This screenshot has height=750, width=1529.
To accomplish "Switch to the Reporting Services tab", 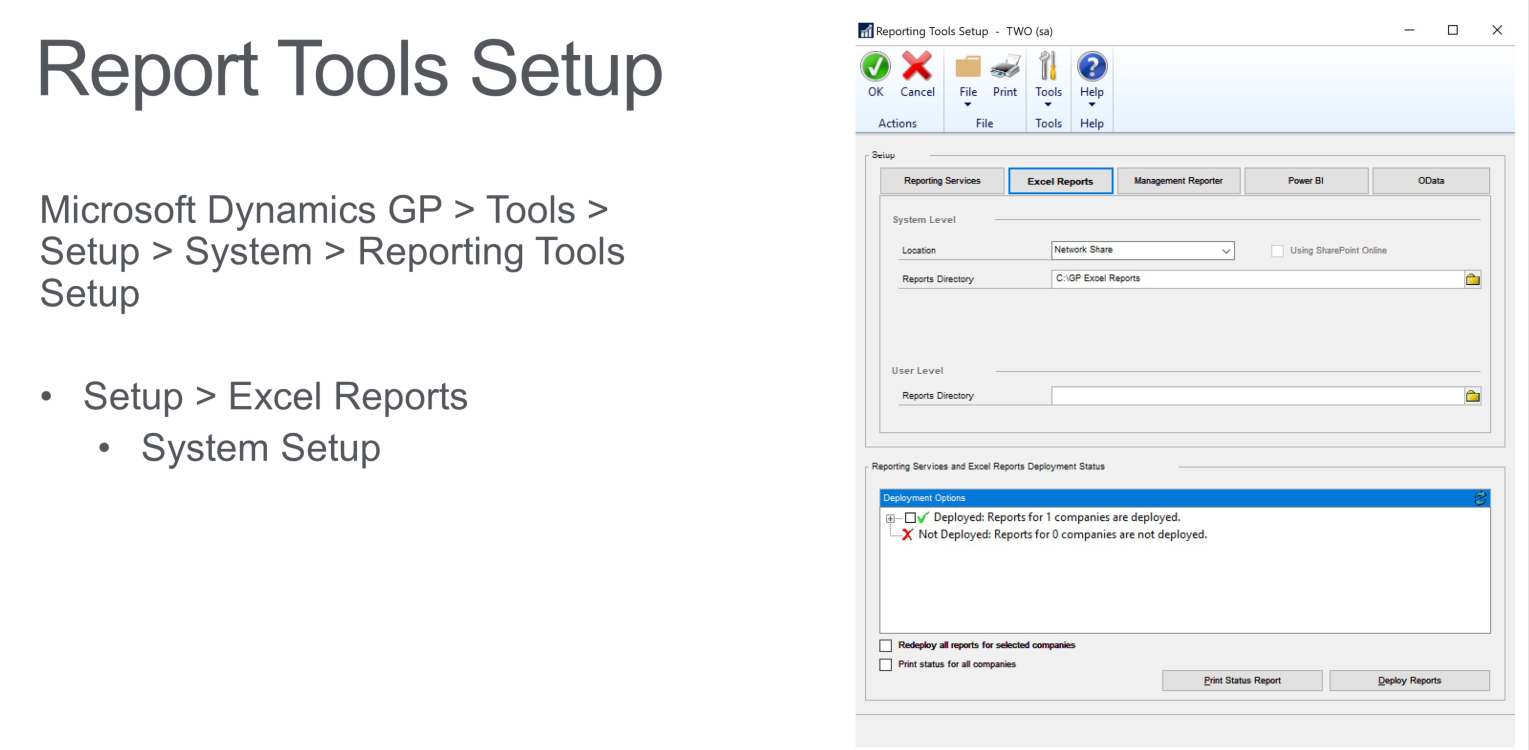I will 942,181.
